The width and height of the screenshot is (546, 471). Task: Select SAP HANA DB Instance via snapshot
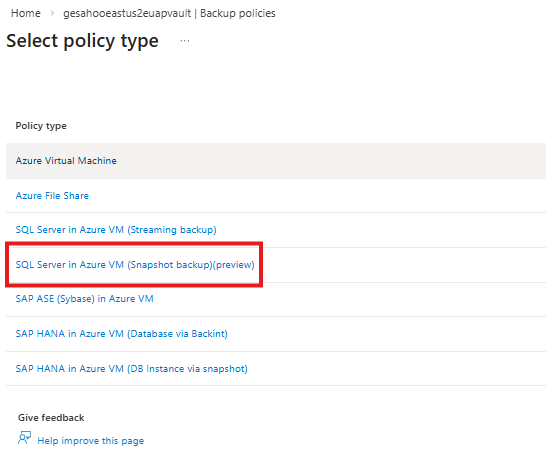132,369
